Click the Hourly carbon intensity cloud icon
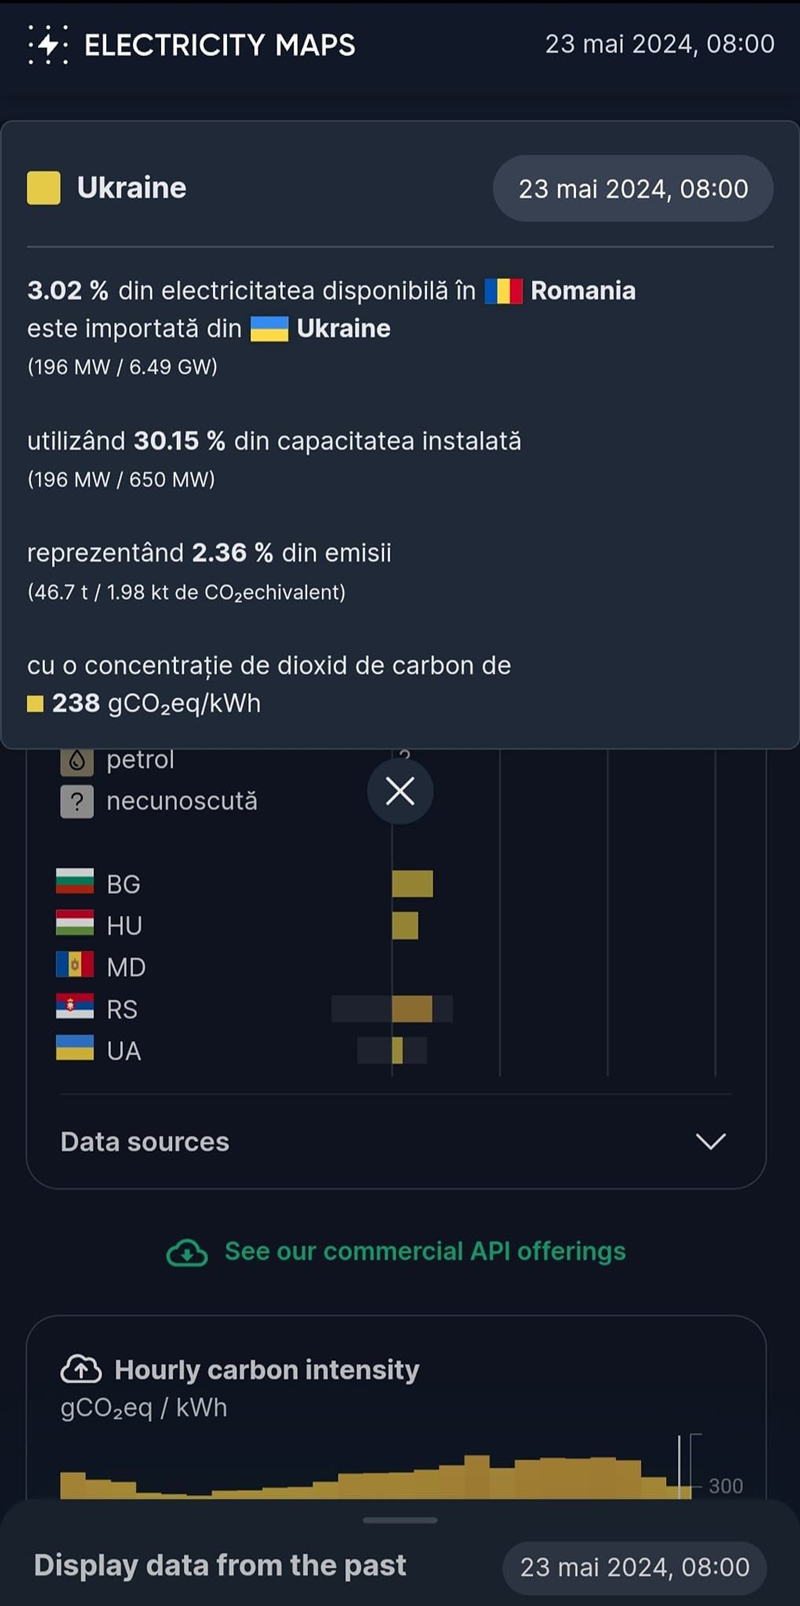The image size is (800, 1606). pos(81,1369)
